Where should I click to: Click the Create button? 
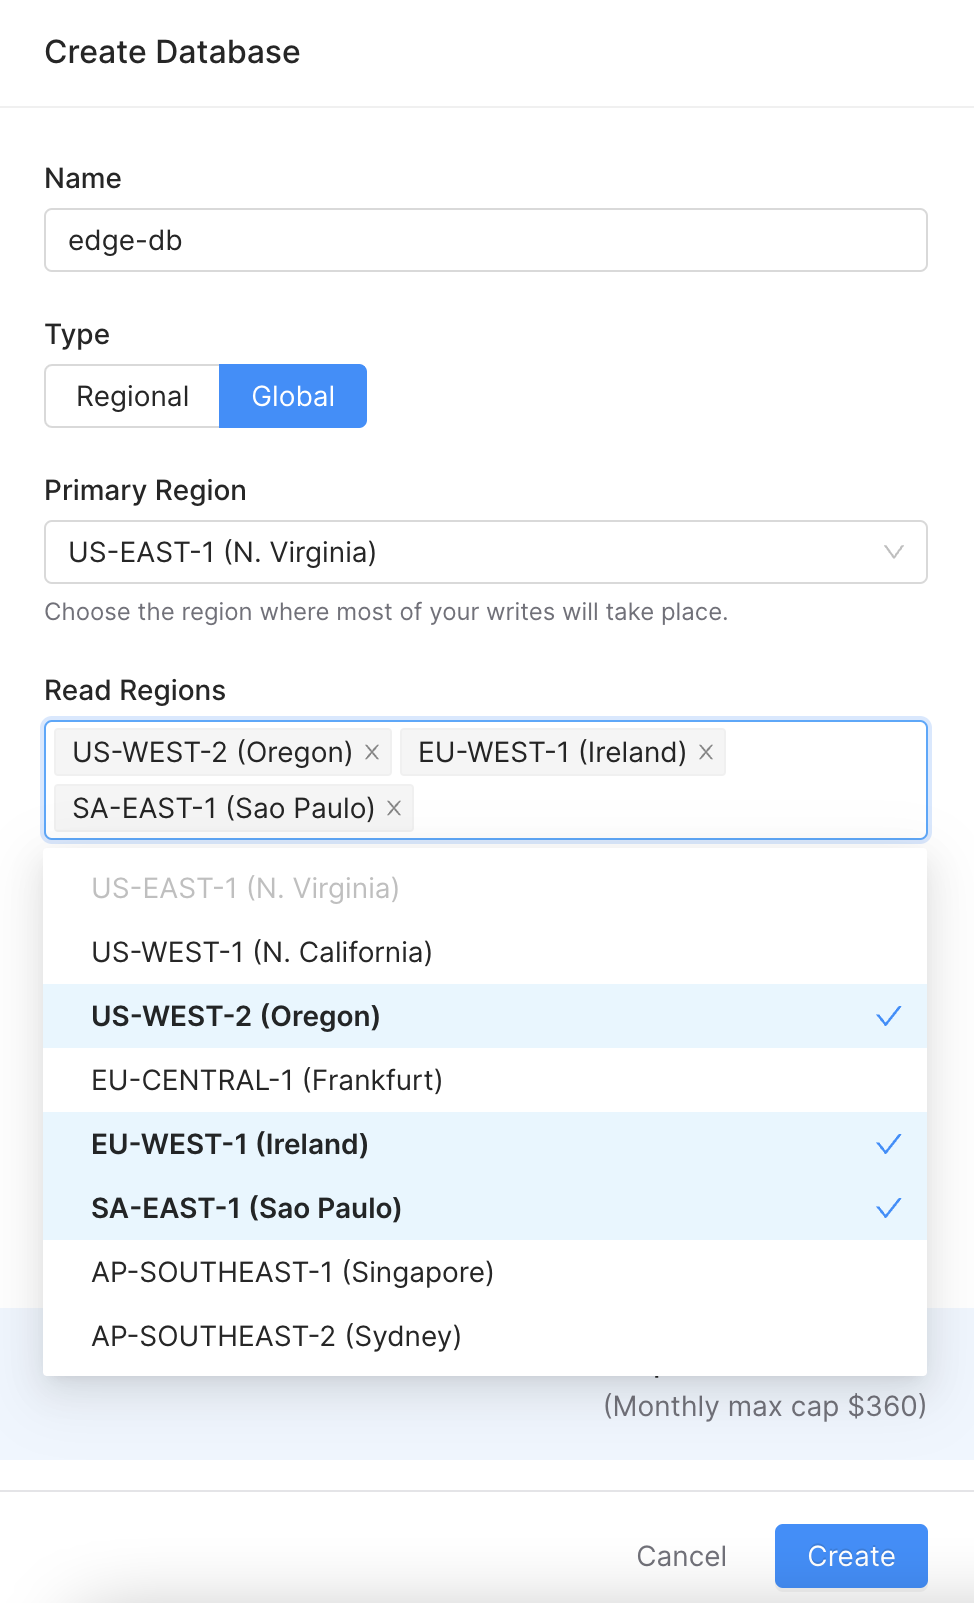tap(851, 1556)
